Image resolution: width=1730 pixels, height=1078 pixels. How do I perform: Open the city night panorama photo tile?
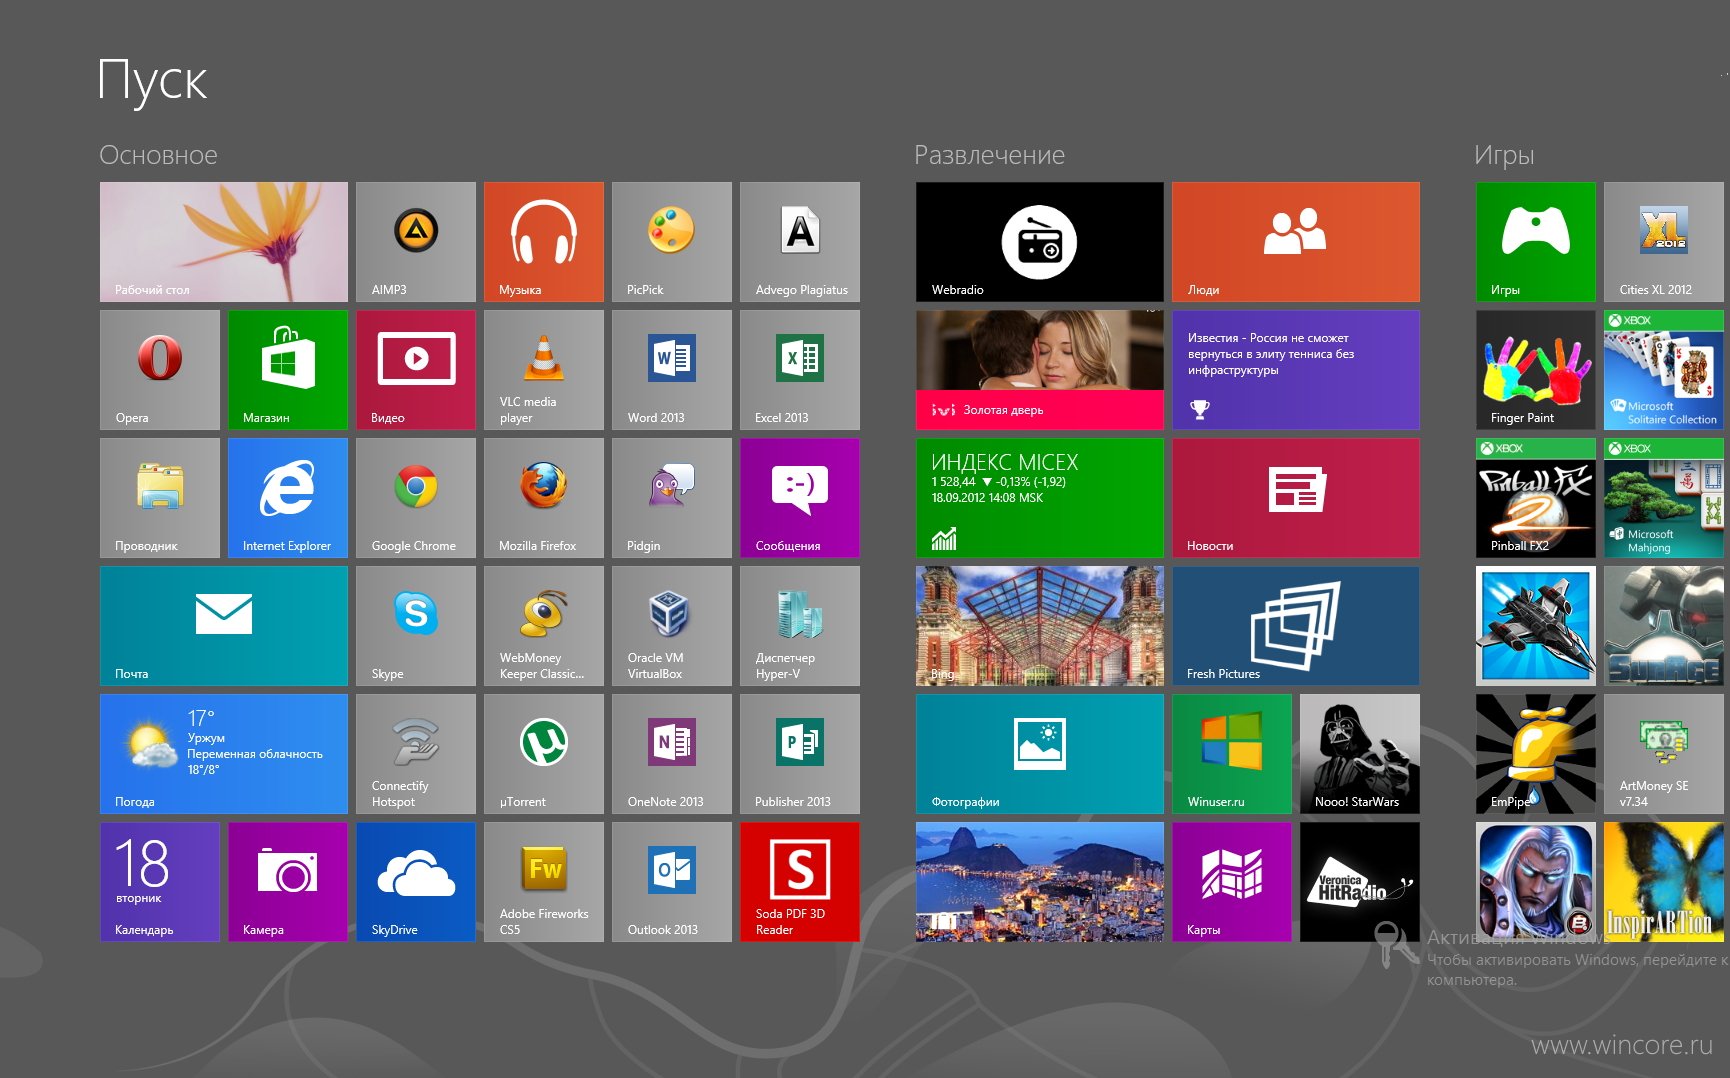click(x=1040, y=882)
